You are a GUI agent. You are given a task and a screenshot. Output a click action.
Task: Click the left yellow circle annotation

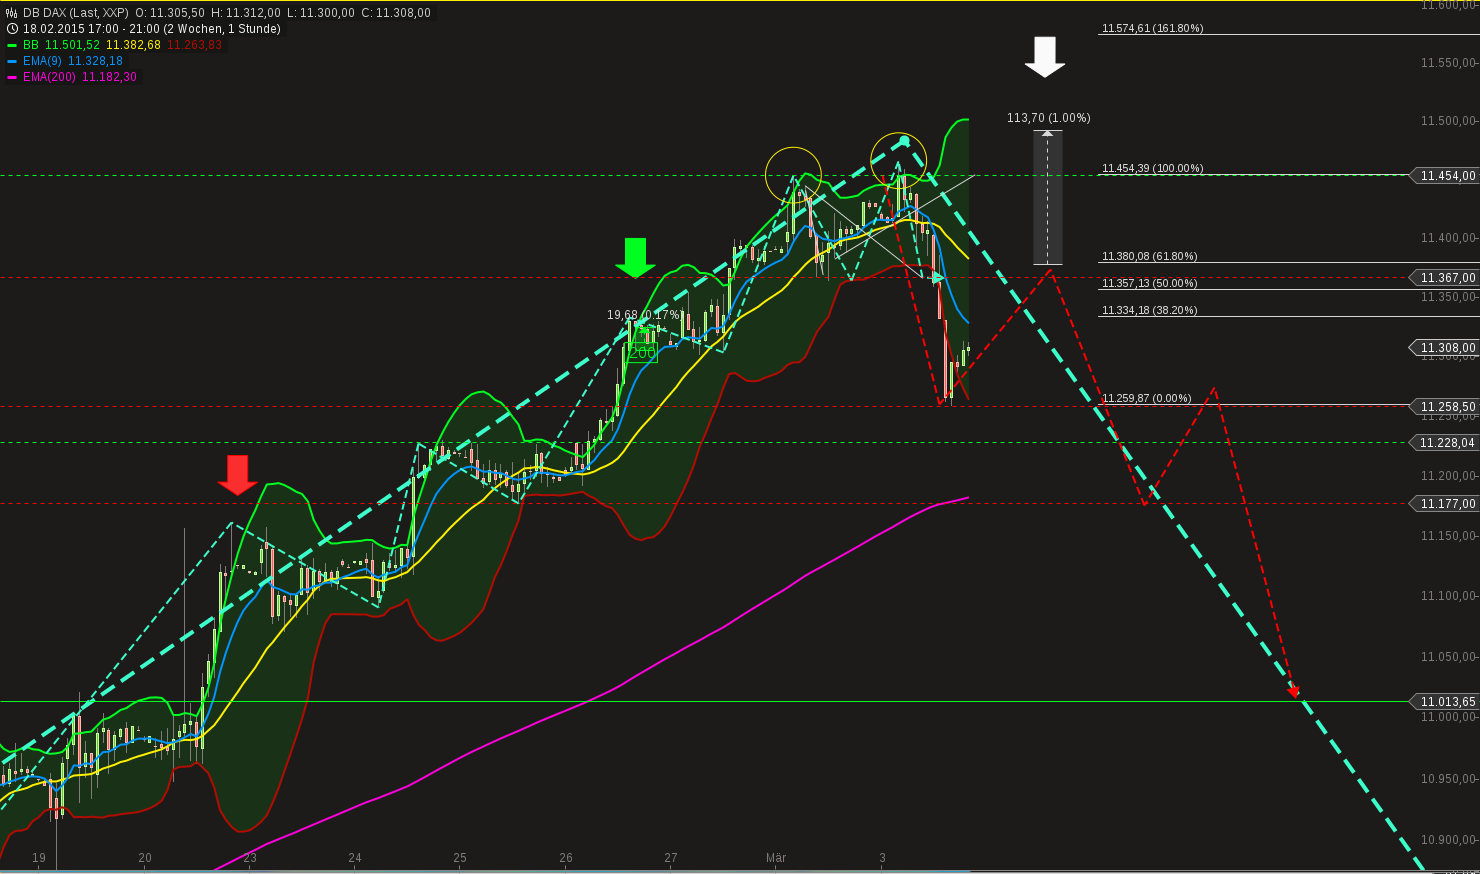[x=793, y=176]
